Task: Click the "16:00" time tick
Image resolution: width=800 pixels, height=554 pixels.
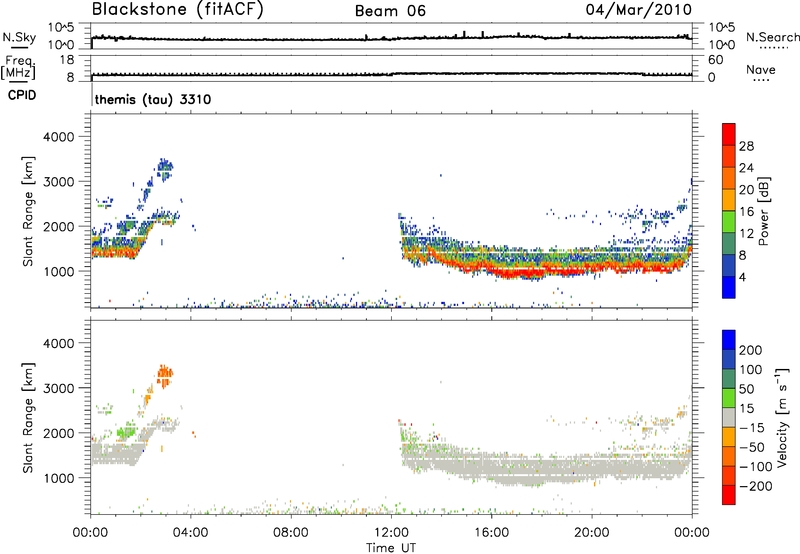Action: click(491, 533)
